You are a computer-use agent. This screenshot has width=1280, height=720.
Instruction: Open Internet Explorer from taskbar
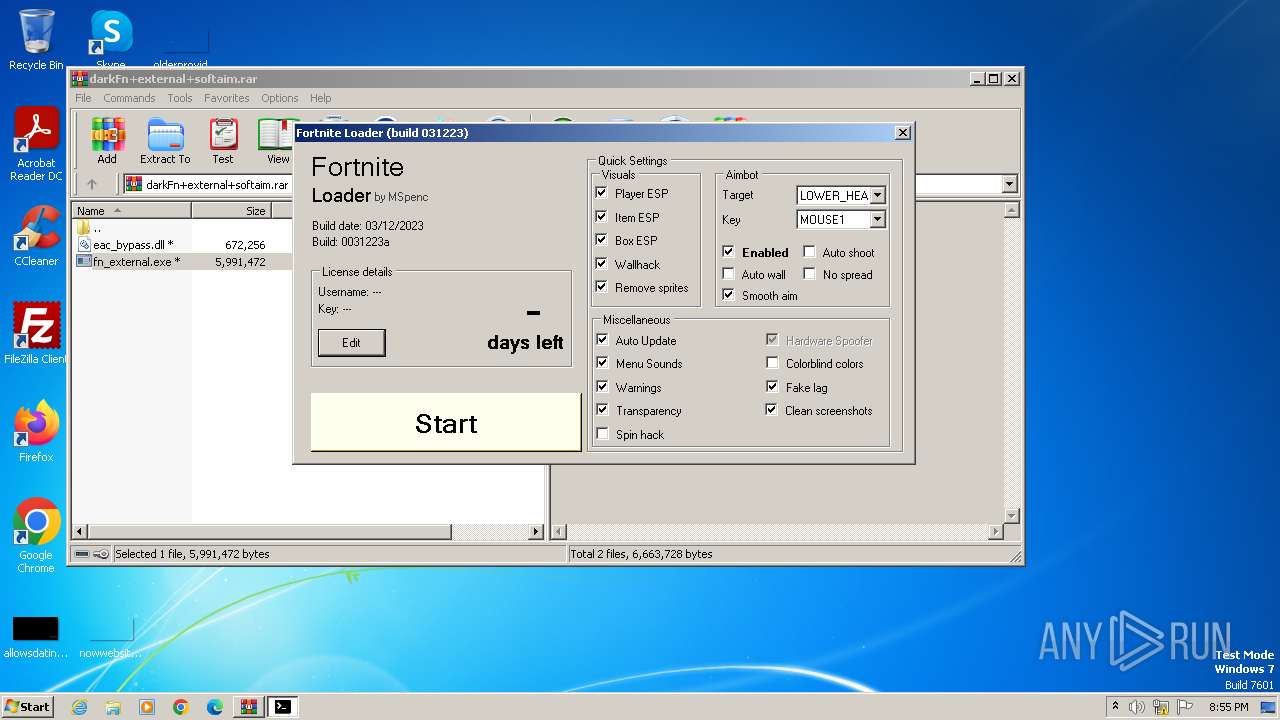coord(79,707)
